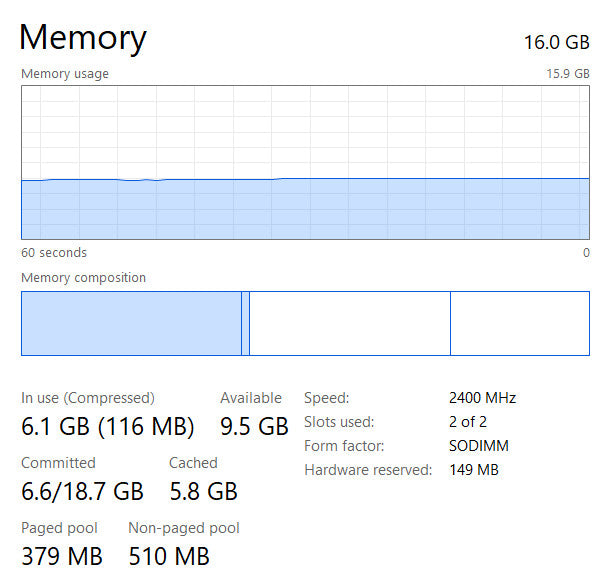Click the 510 MB Non-paged pool value
Image resolution: width=604 pixels, height=584 pixels.
pos(169,556)
